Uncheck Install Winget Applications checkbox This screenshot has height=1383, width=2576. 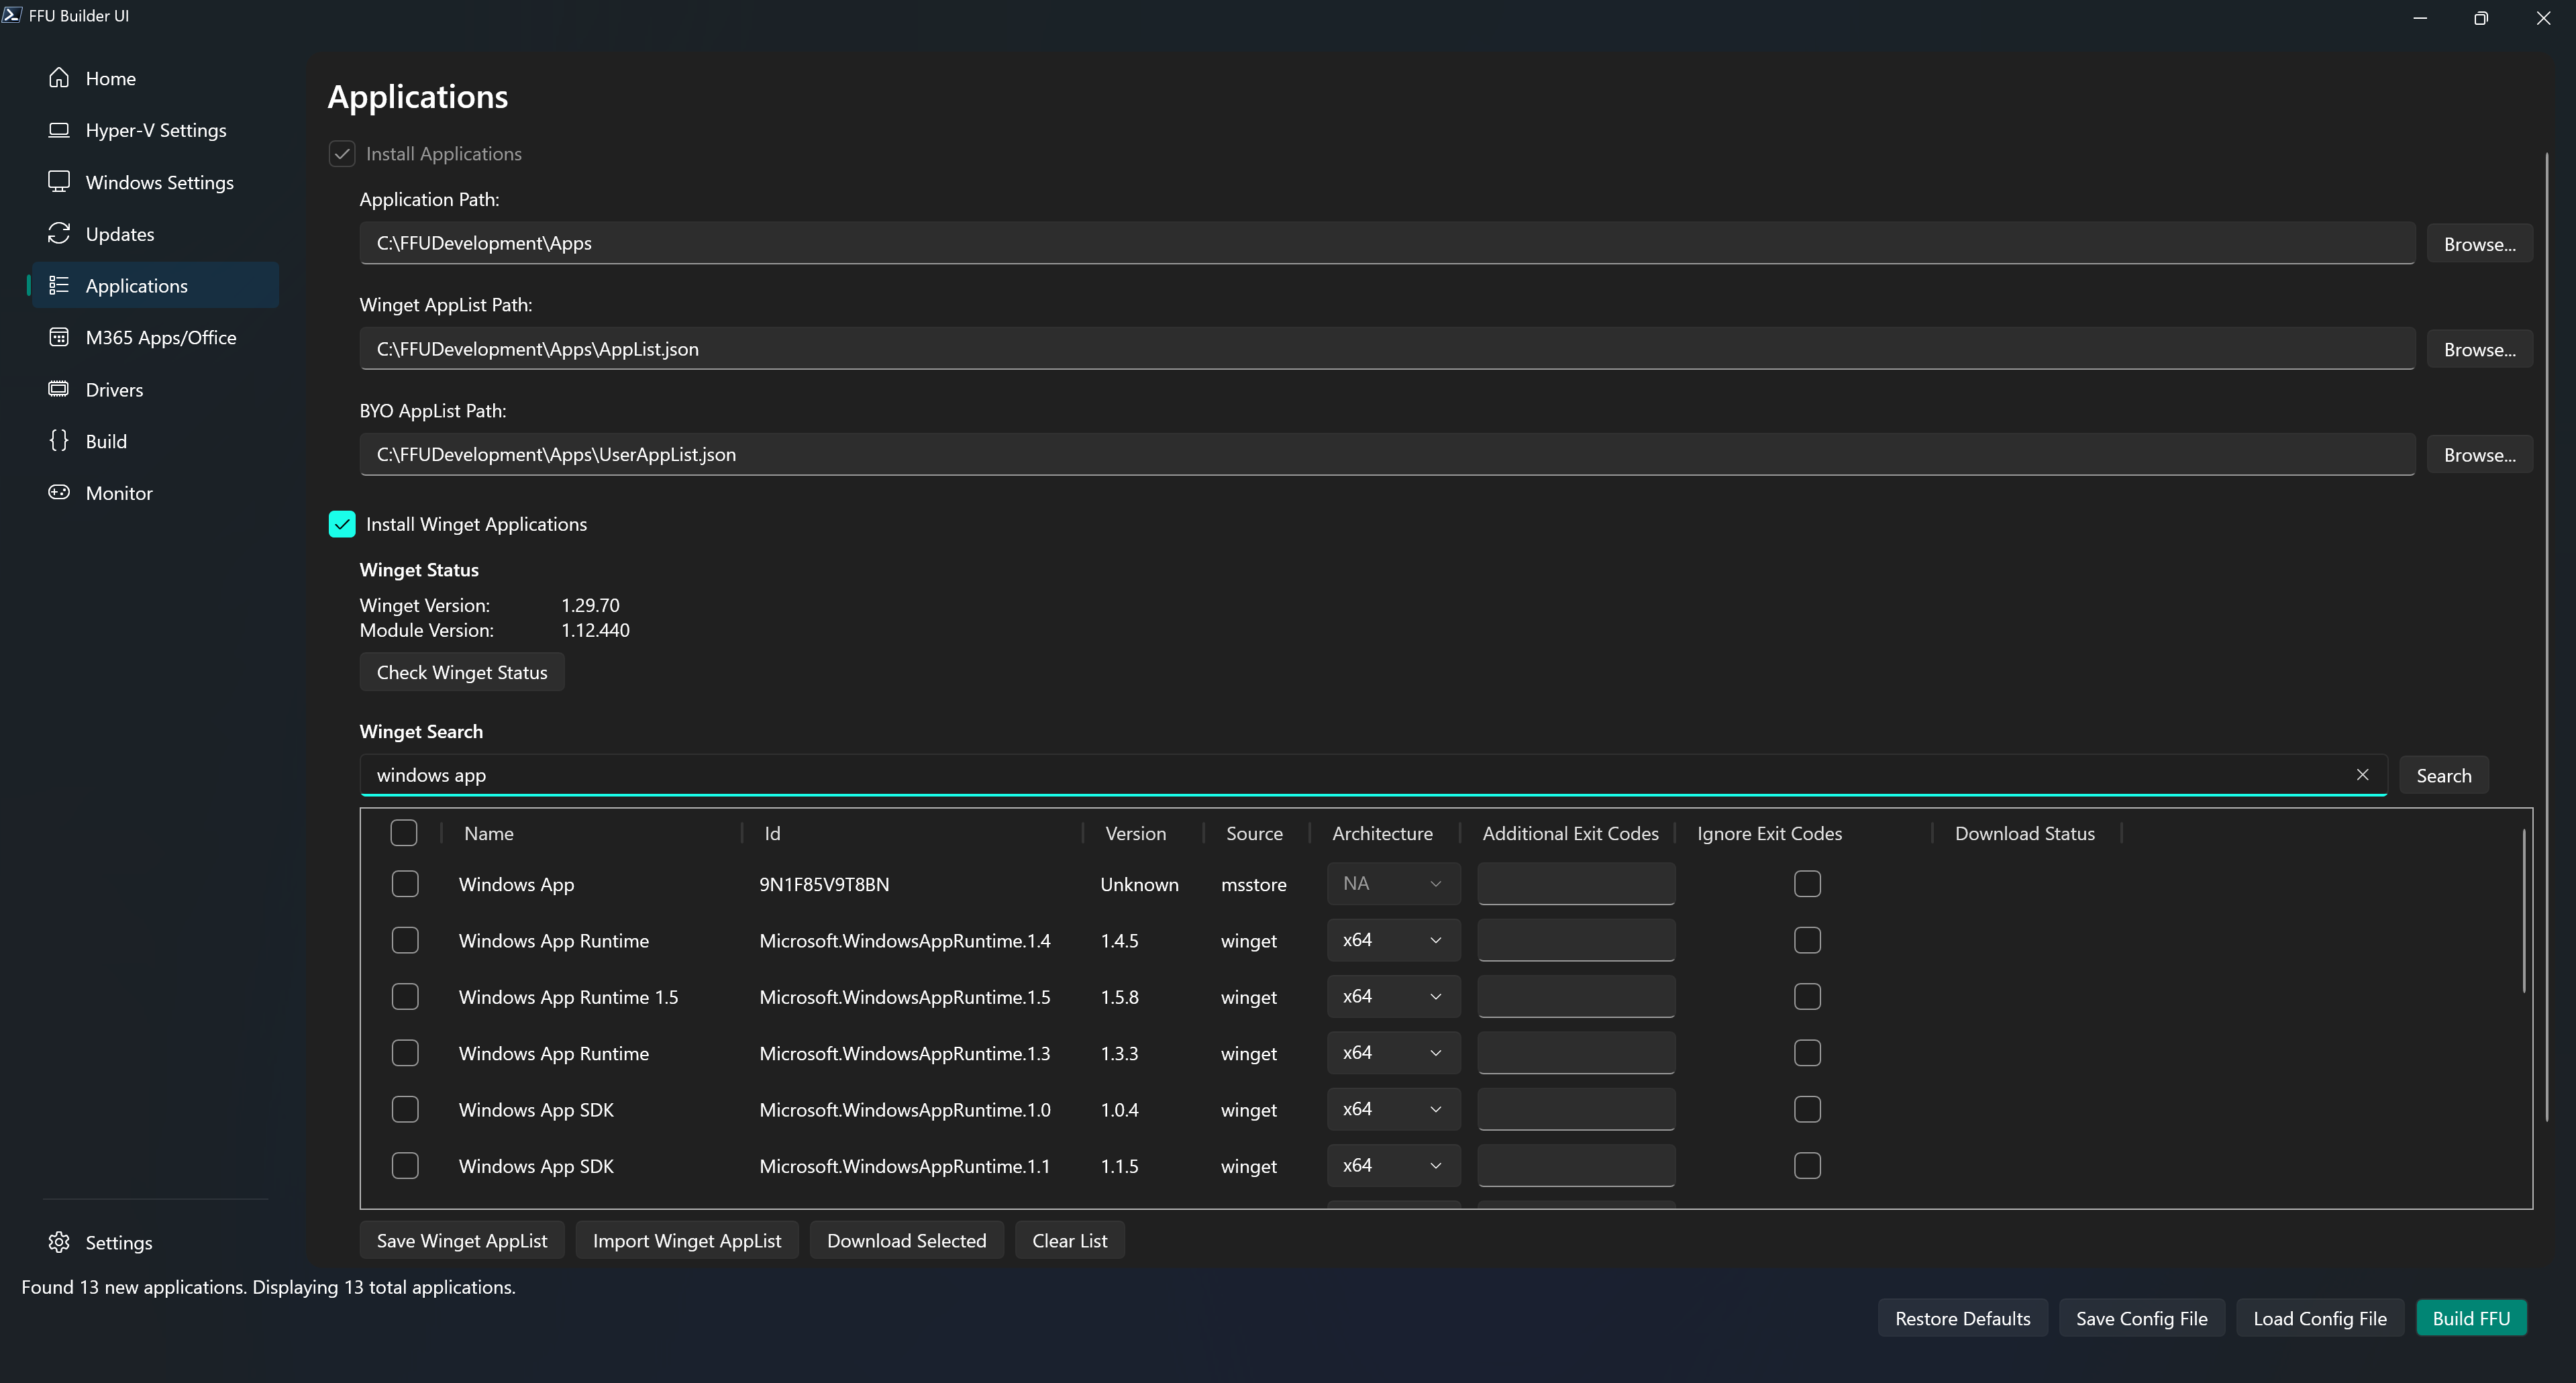[342, 524]
